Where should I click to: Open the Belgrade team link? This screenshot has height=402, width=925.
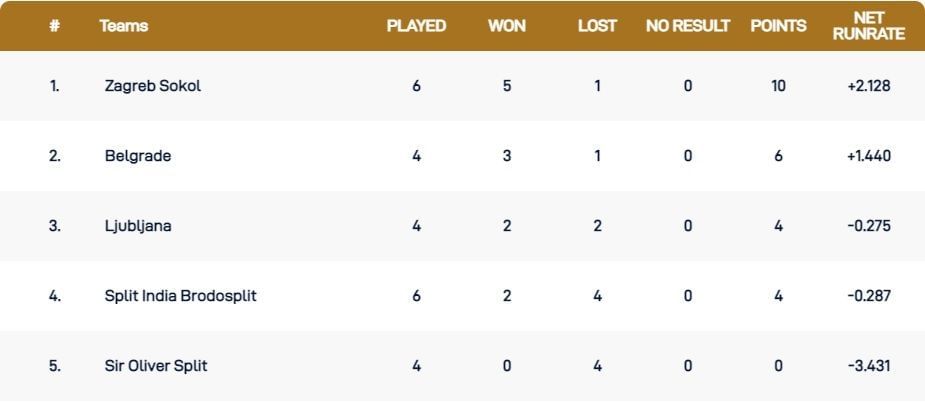tap(138, 156)
